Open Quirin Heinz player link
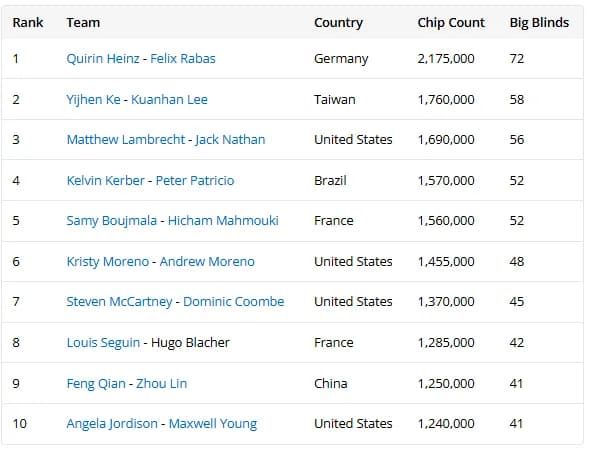This screenshot has height=453, width=591. pyautogui.click(x=103, y=59)
